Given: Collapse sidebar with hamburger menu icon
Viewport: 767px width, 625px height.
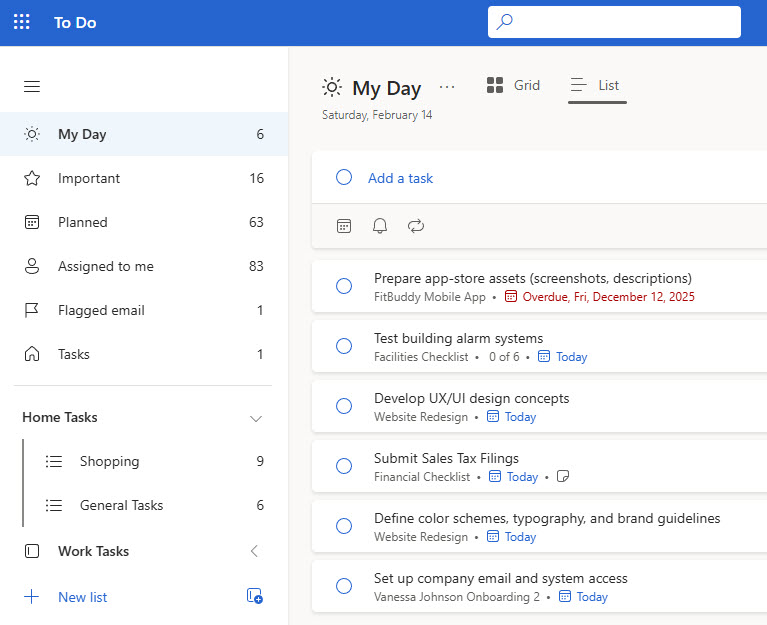Looking at the screenshot, I should pos(32,87).
